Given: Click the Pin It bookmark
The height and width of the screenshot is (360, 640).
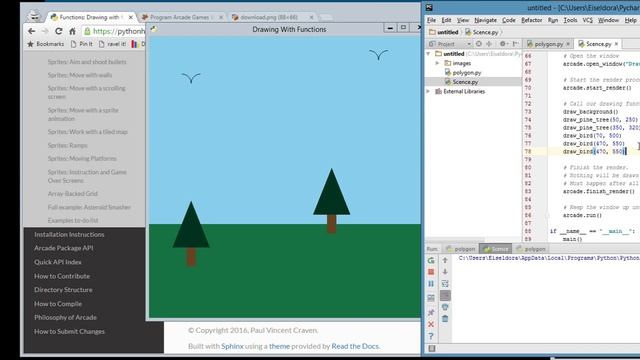Looking at the screenshot, I should point(82,44).
